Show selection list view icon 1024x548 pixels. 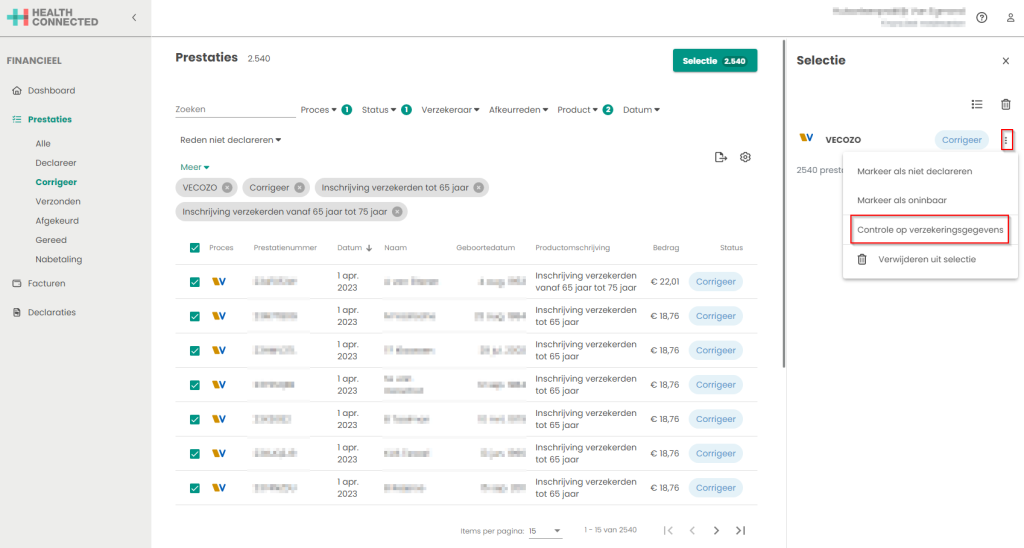tap(977, 104)
